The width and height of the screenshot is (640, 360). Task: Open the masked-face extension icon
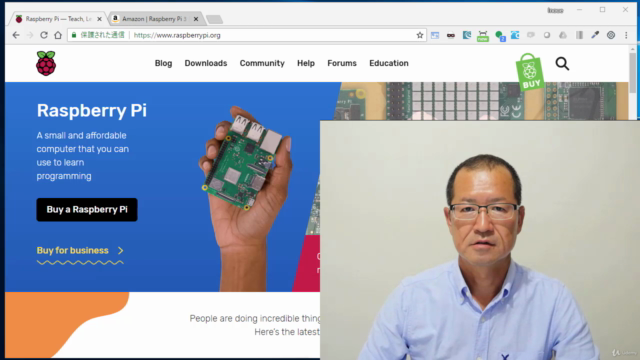click(x=451, y=35)
